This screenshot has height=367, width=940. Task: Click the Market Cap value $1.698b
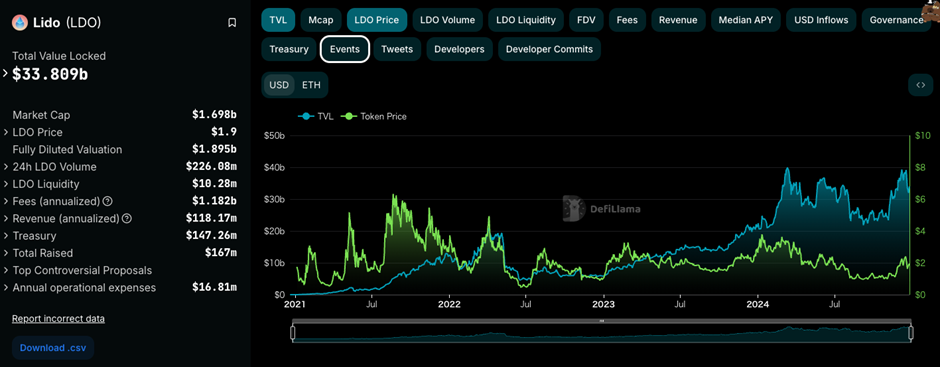(x=214, y=115)
